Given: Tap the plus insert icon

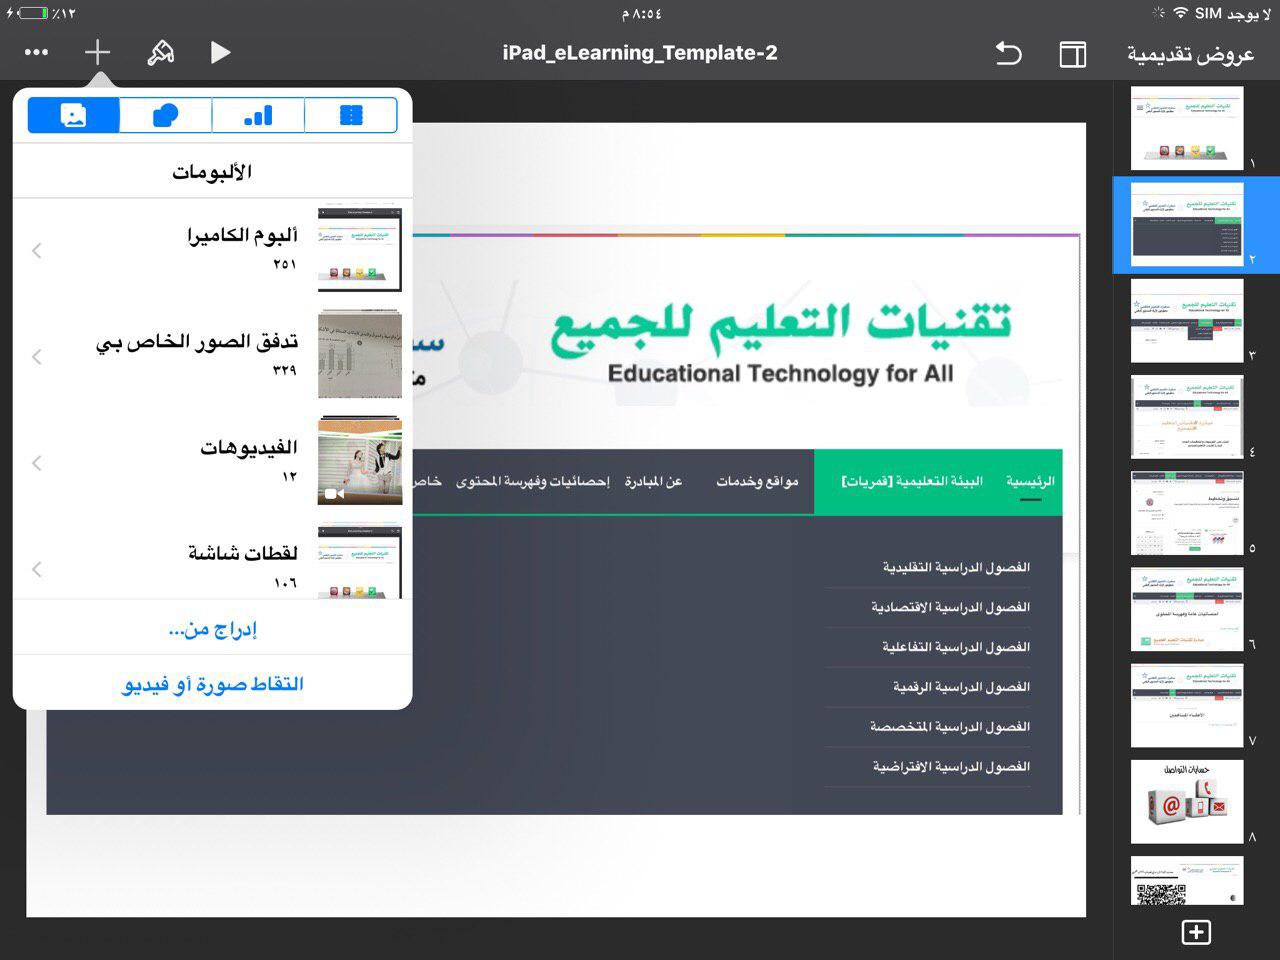Looking at the screenshot, I should tap(97, 52).
